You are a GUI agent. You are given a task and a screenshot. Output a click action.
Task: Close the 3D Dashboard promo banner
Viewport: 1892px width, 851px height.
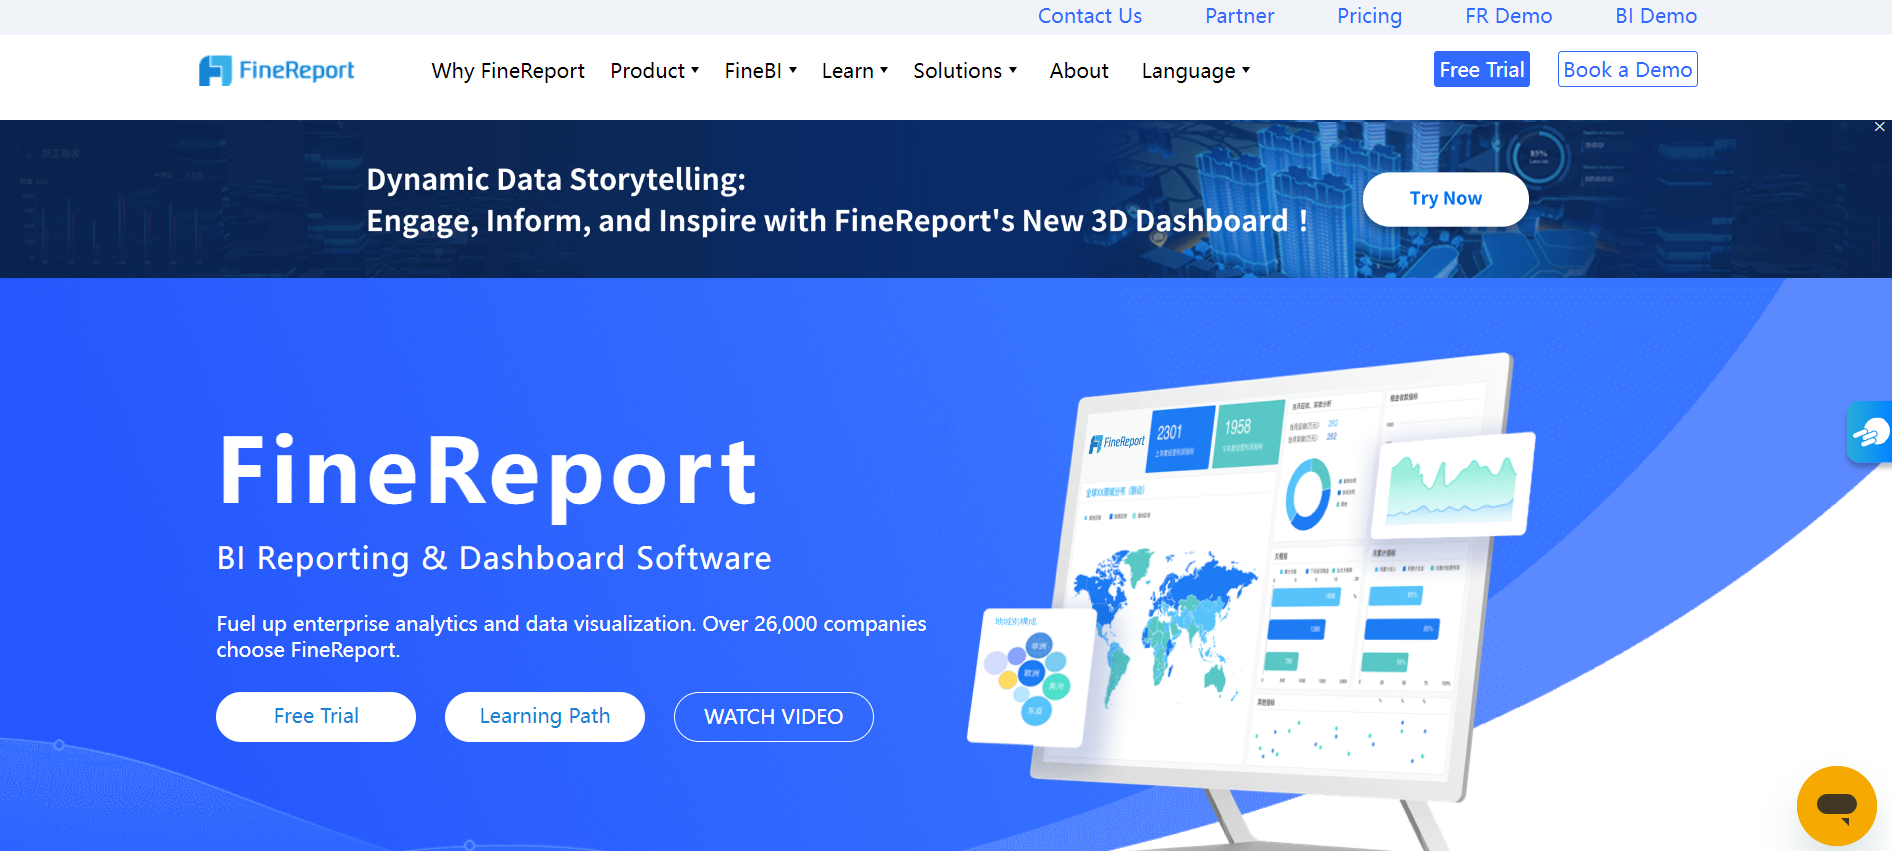click(1879, 127)
